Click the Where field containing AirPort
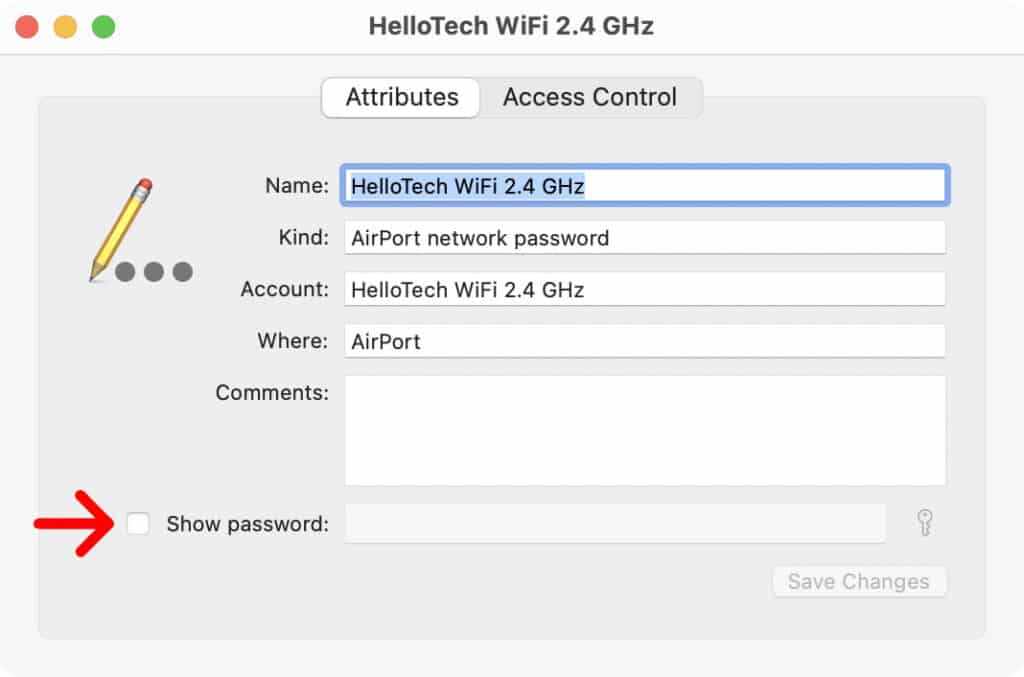 click(645, 340)
